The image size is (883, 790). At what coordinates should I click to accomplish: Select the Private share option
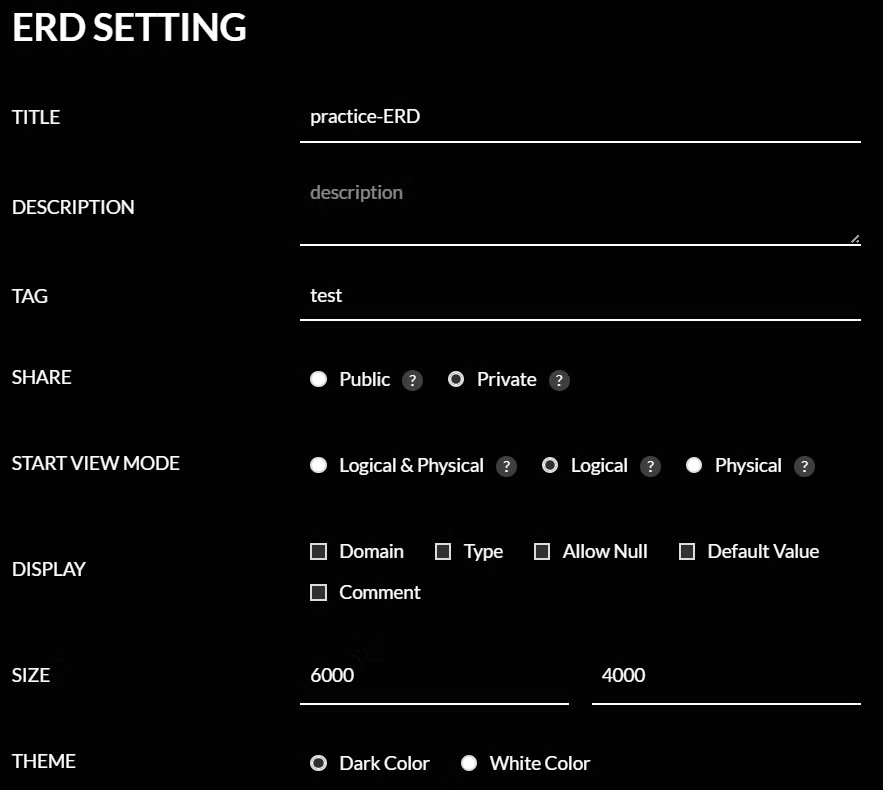[456, 379]
